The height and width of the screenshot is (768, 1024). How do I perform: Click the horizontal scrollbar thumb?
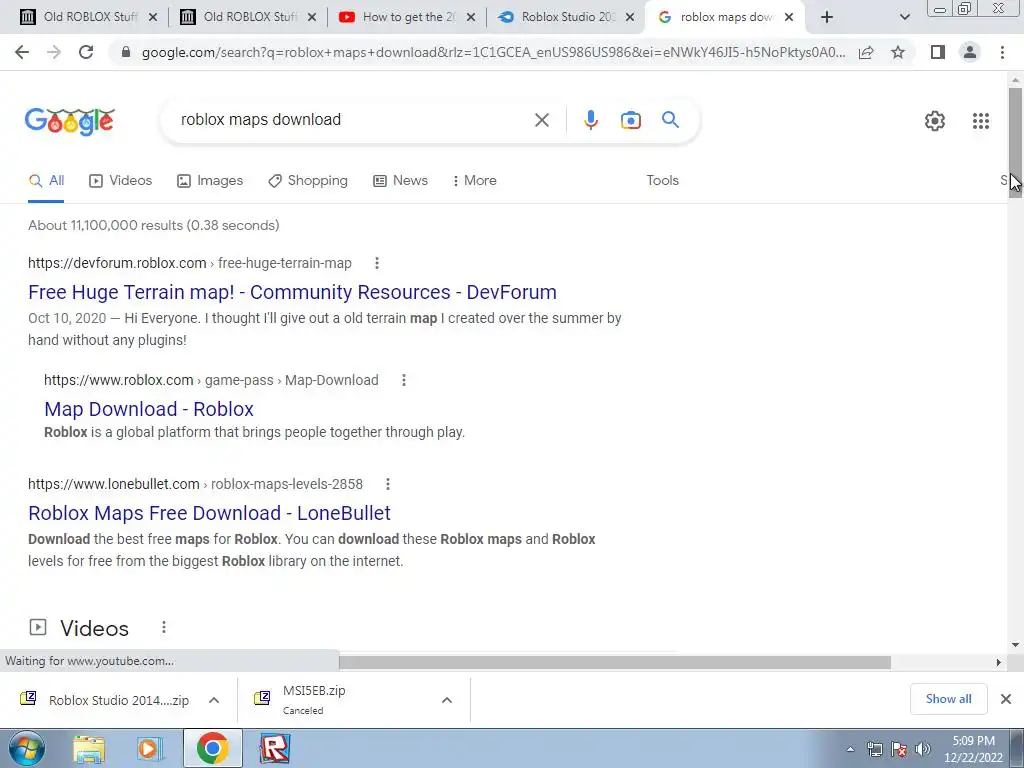615,662
